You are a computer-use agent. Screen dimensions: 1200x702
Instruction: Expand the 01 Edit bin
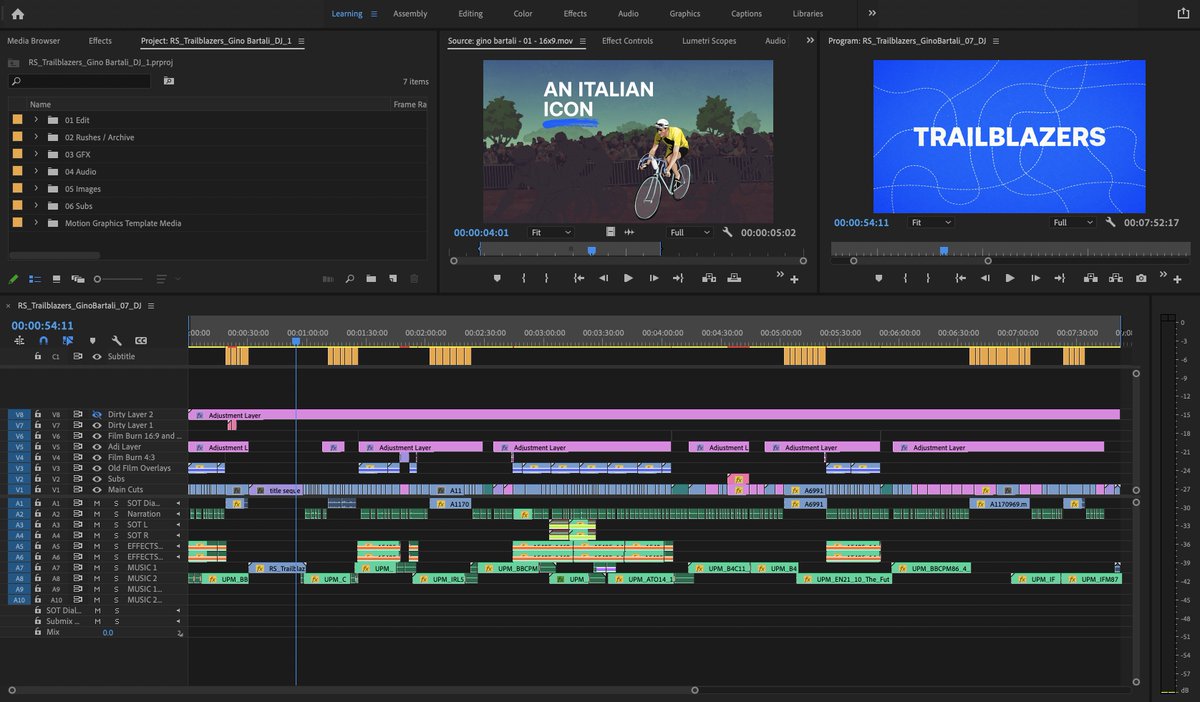[36, 120]
